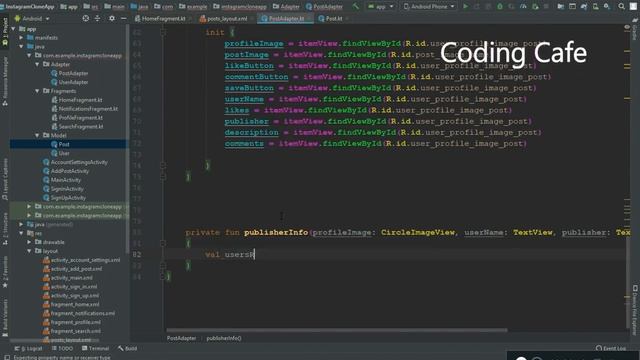
Task: Open HomeFragment.kt from project tree
Action: tap(80, 100)
